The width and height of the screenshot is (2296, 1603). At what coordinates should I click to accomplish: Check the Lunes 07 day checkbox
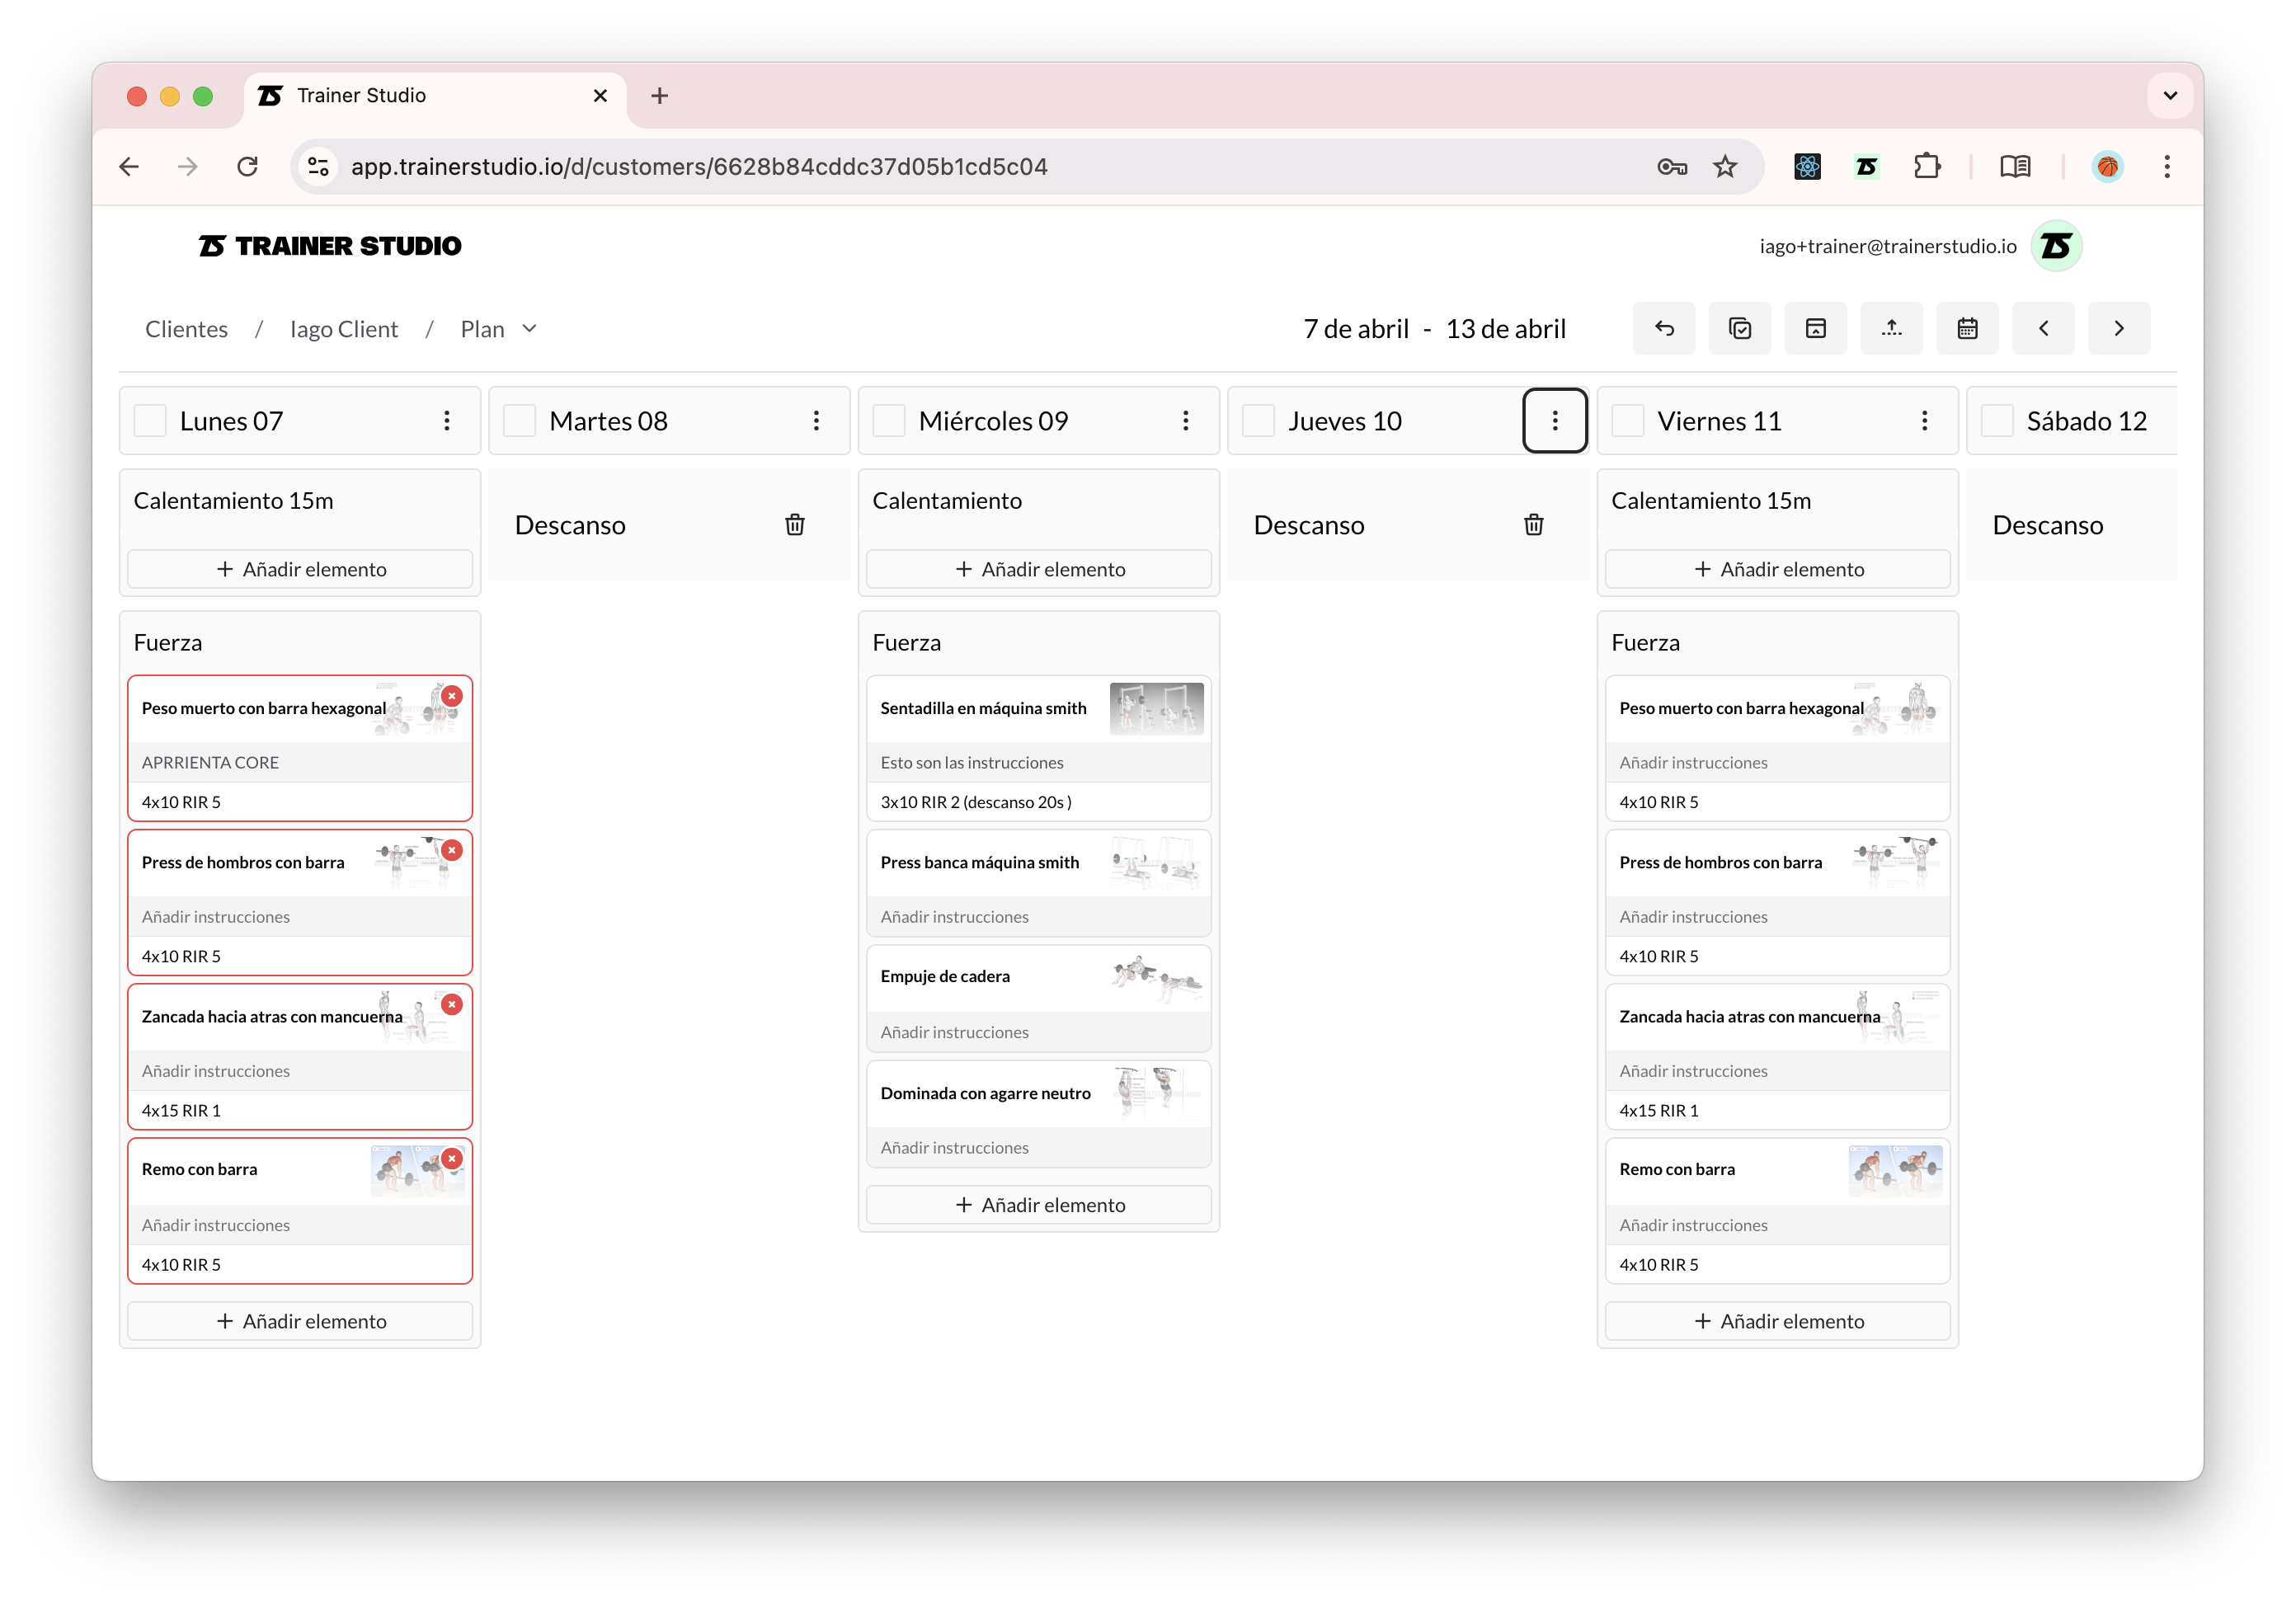150,420
